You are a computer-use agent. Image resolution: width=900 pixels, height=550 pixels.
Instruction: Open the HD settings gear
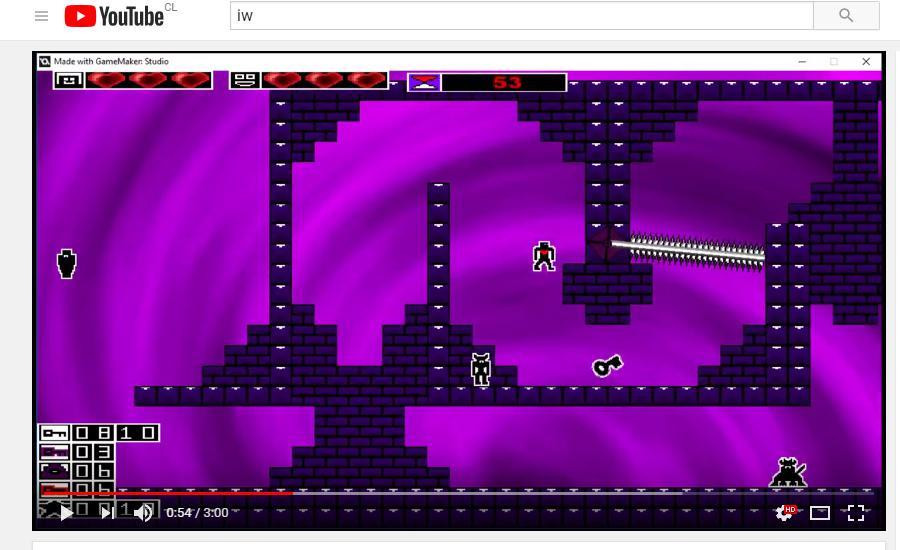click(786, 512)
